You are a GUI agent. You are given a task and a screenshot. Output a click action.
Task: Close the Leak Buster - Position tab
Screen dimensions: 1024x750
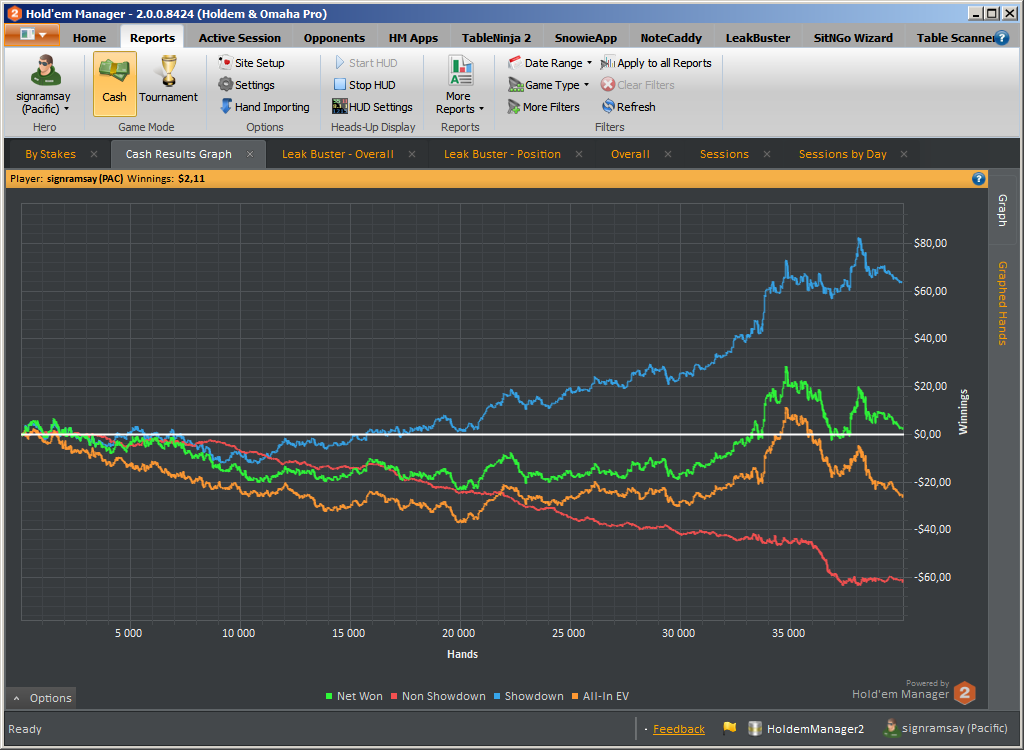tap(579, 154)
